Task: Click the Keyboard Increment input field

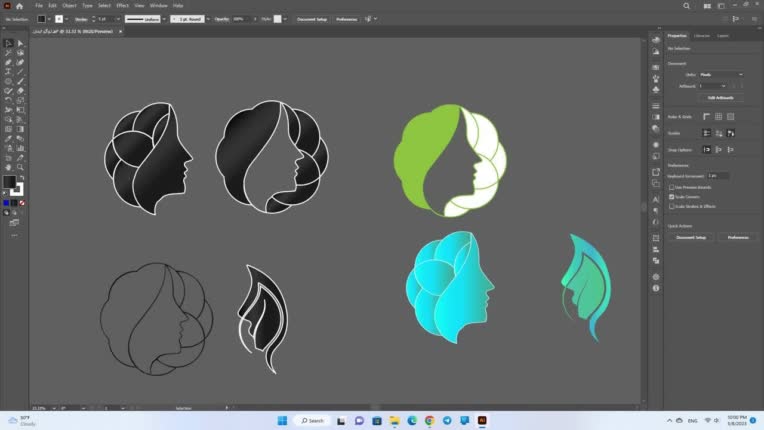Action: click(718, 176)
